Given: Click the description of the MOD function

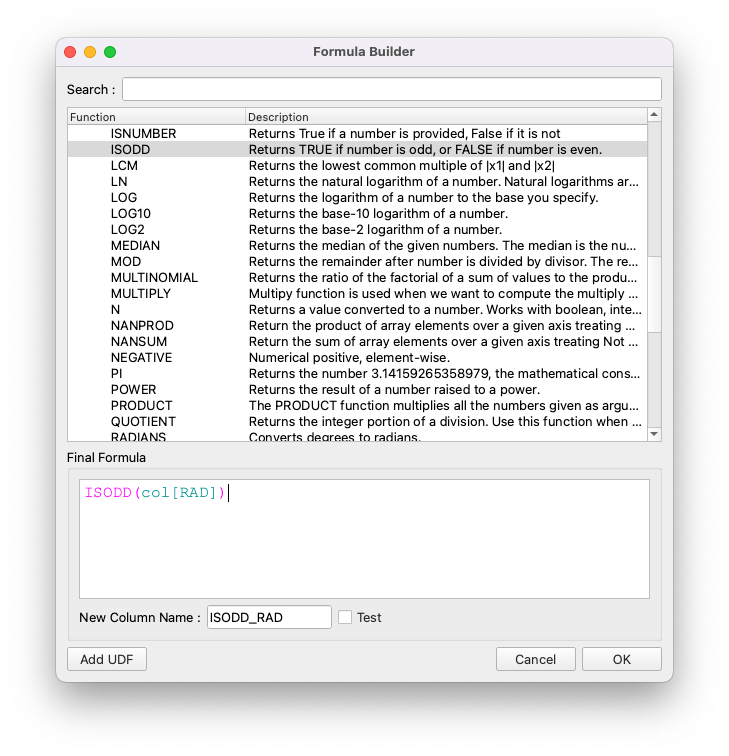Looking at the screenshot, I should pos(443,261).
